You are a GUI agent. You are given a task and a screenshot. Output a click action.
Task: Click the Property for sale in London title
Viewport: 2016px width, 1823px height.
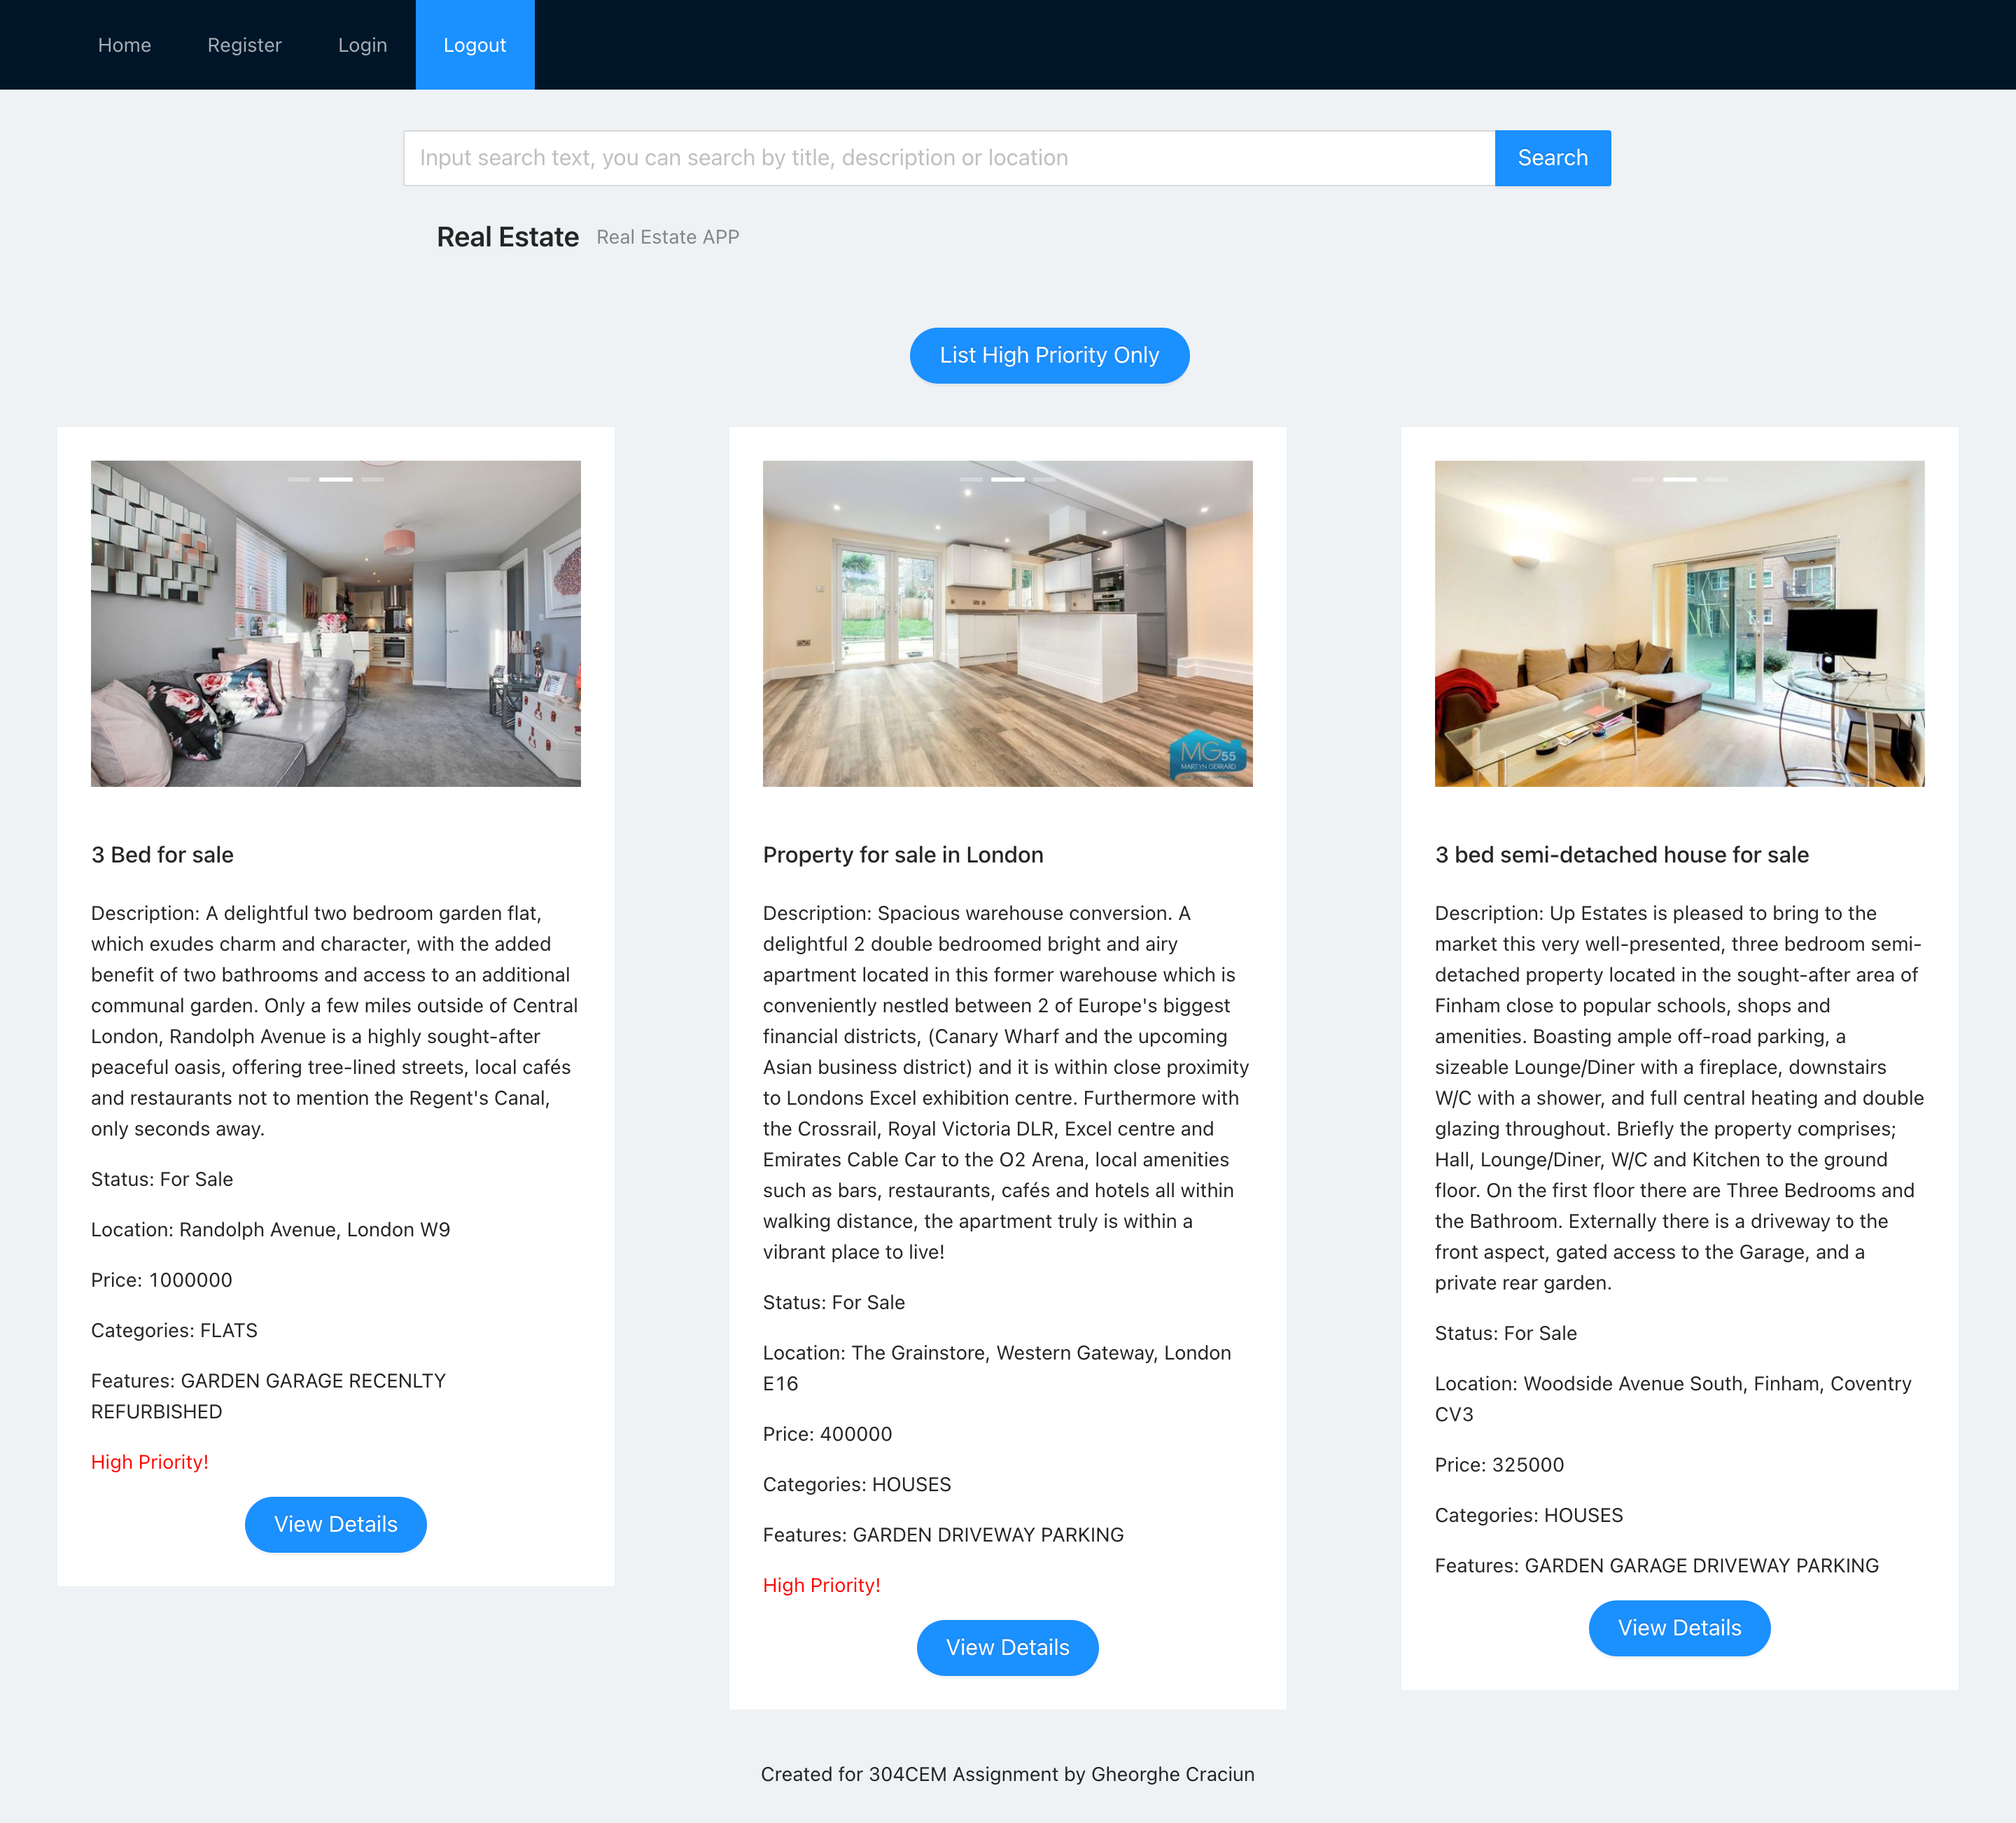click(x=903, y=855)
